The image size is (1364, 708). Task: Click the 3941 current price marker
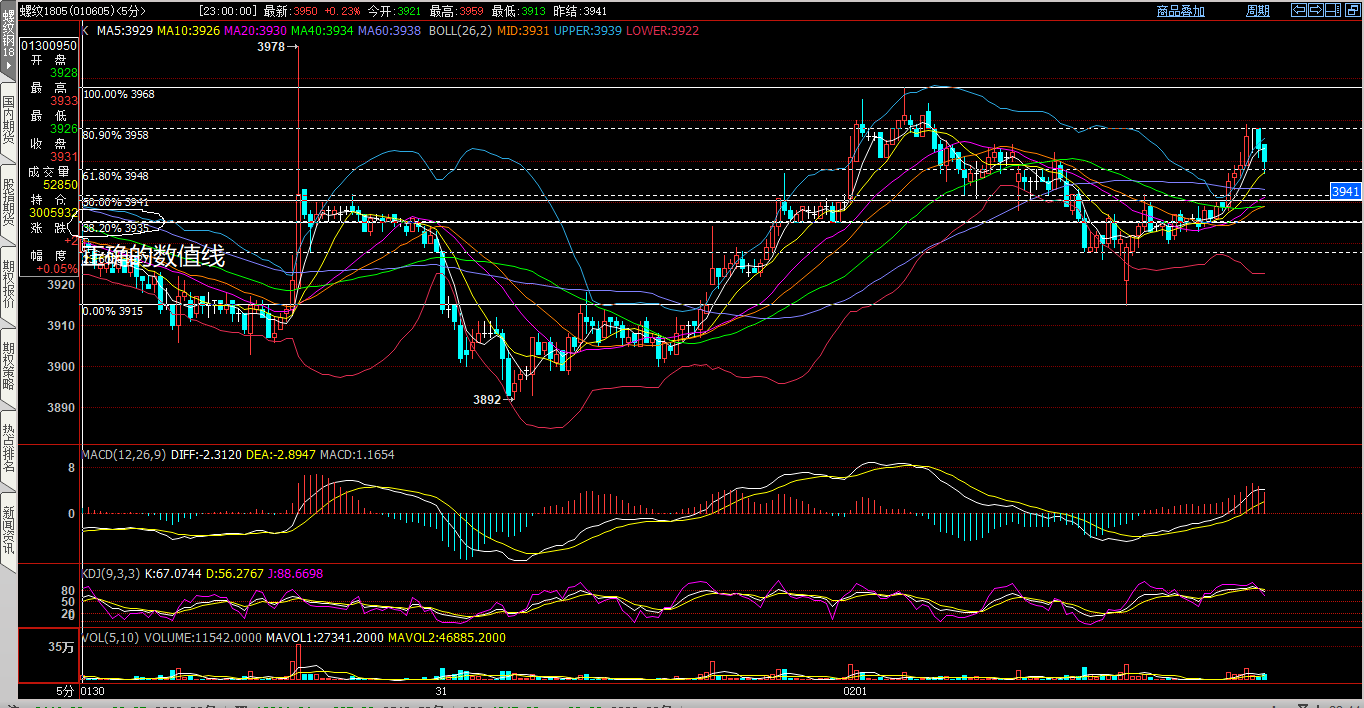pos(1345,191)
